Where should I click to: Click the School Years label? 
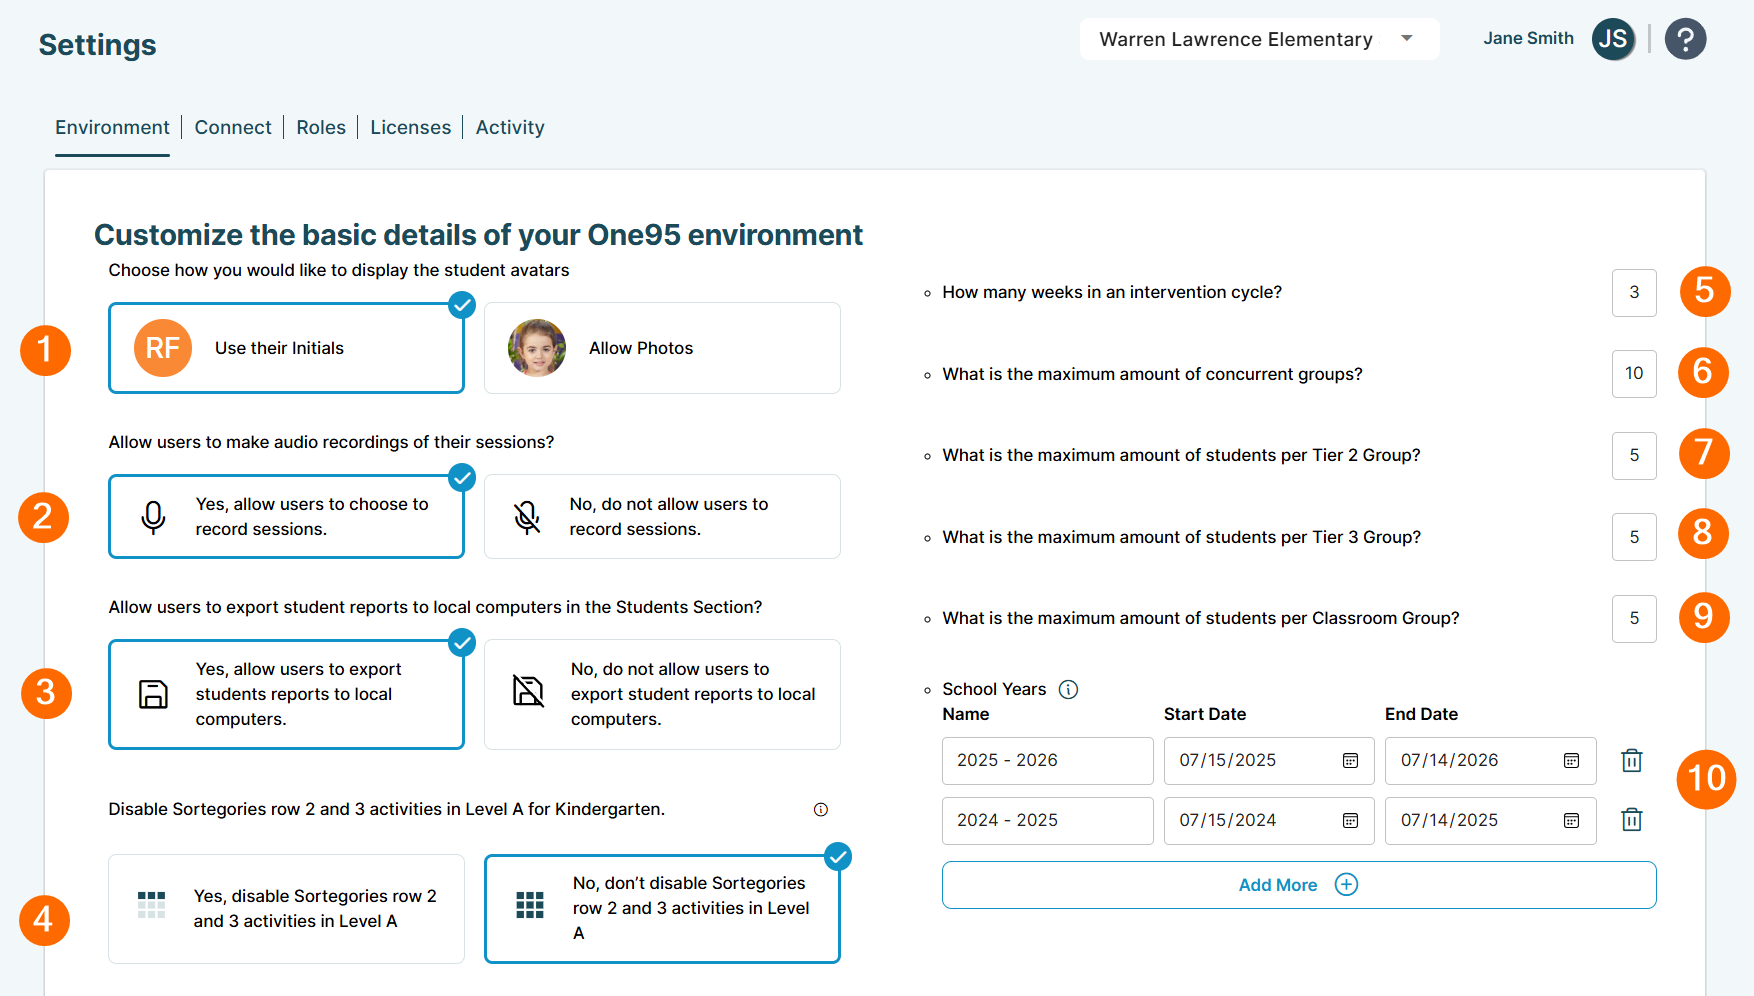click(x=994, y=689)
